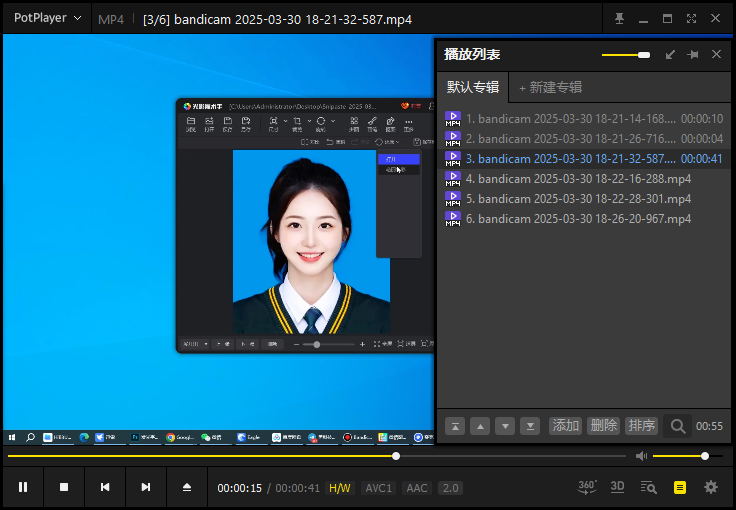Select playlist item 6 bandicam 18-26-20-967.mp4
Viewport: 736px width, 510px height.
coord(584,219)
